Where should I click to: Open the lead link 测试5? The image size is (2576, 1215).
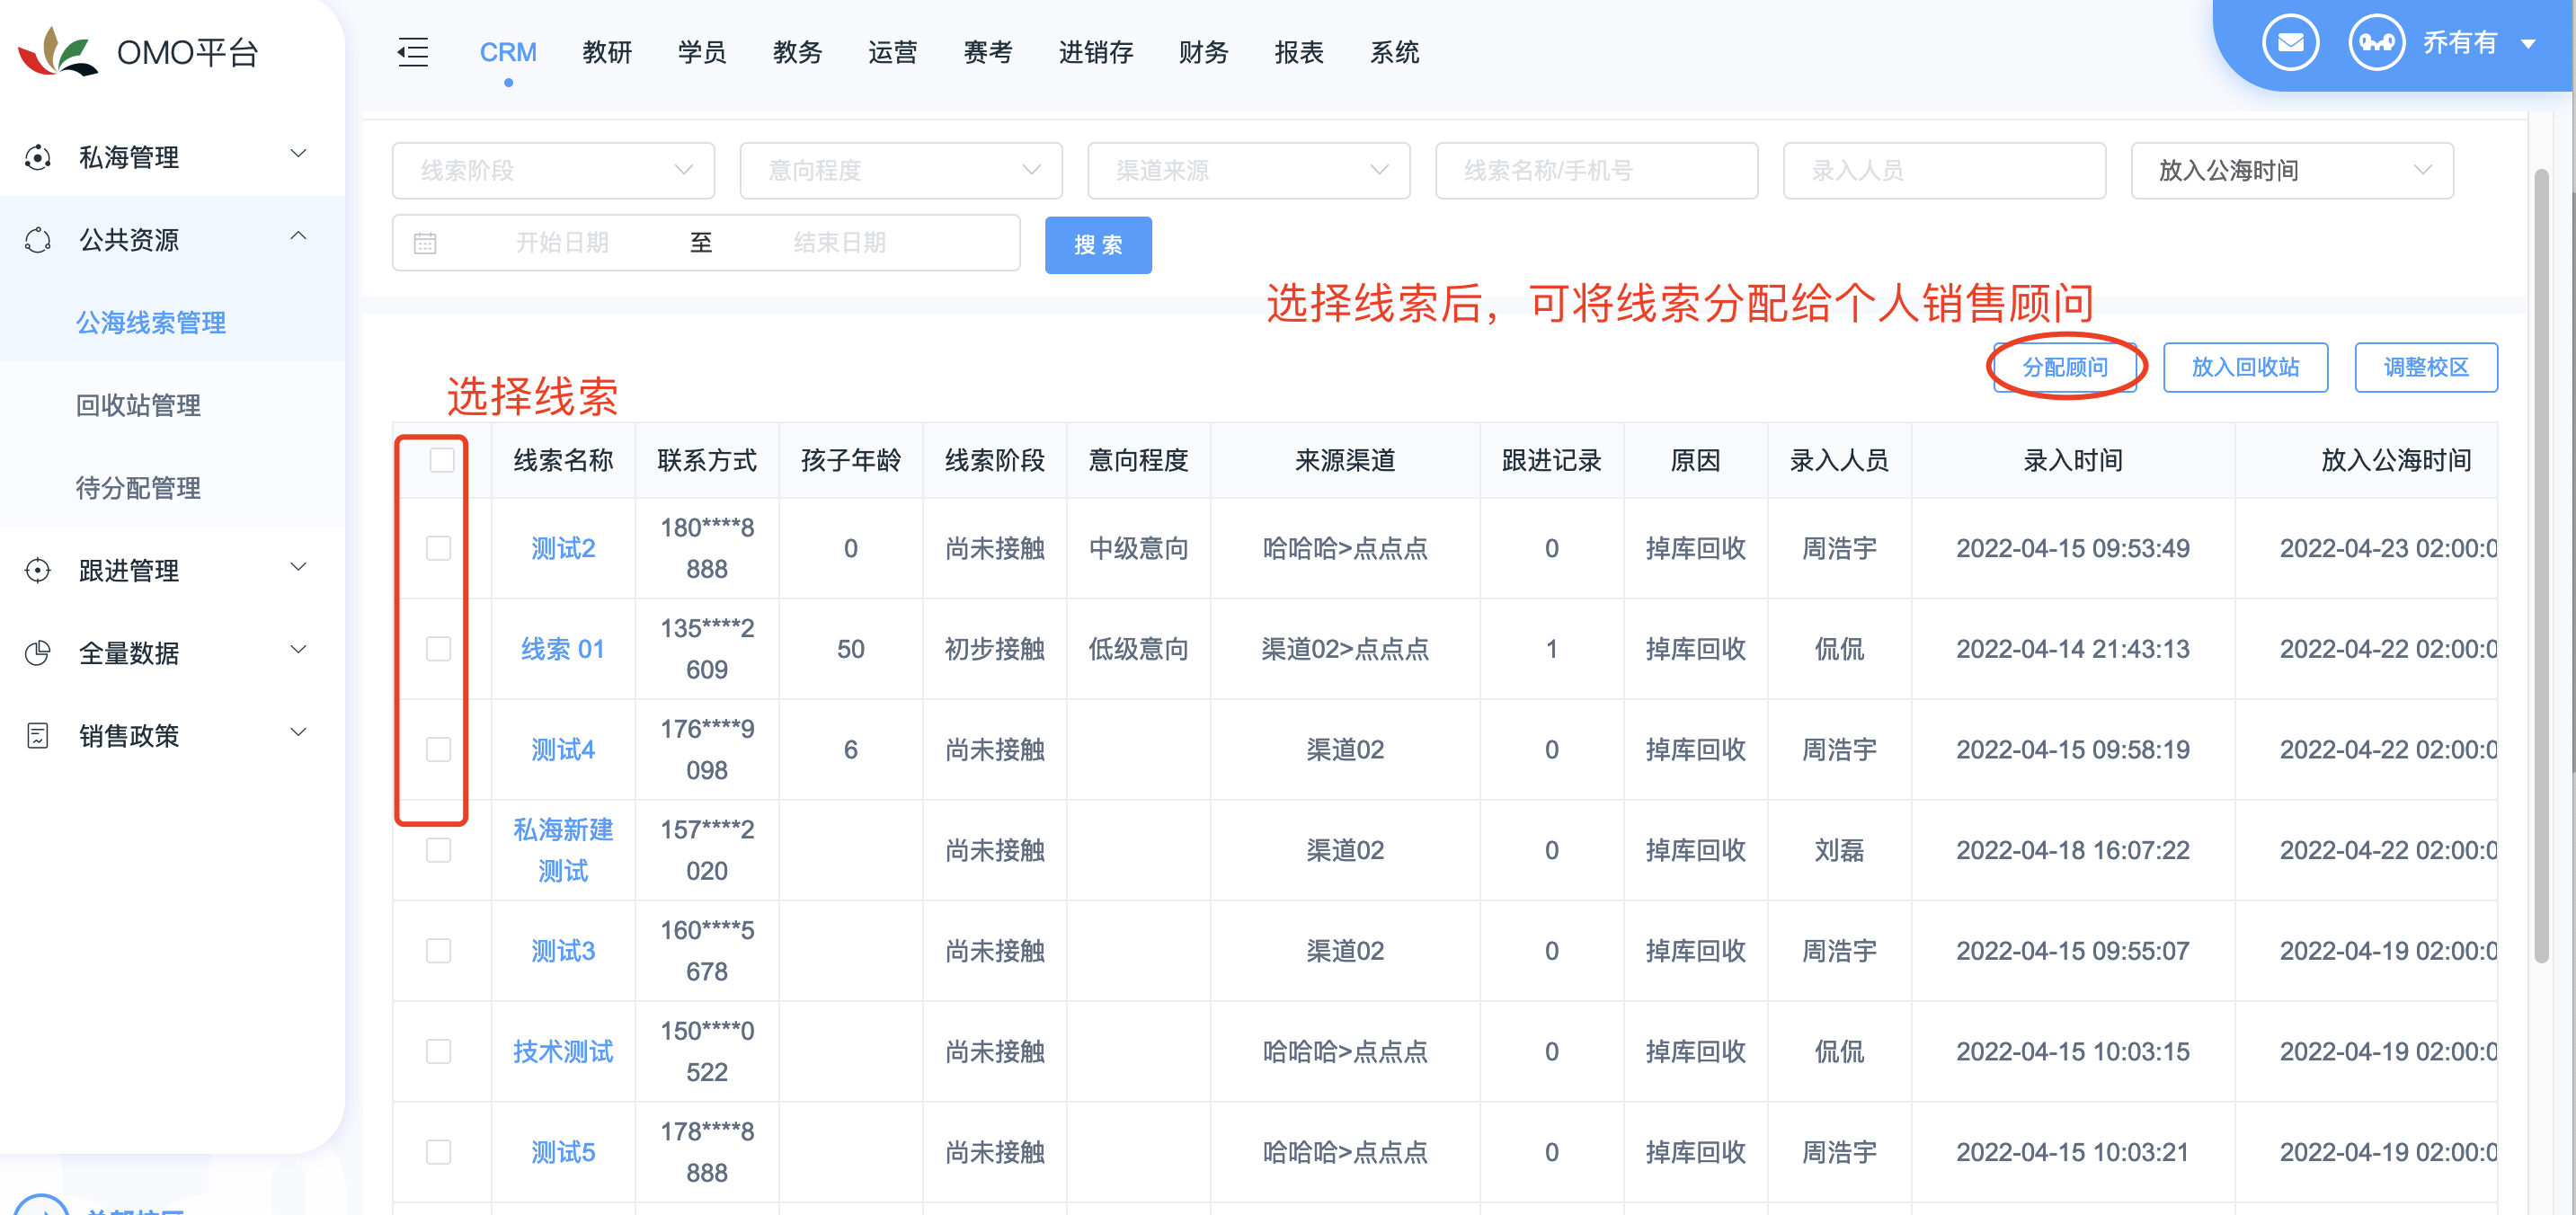pos(563,1152)
